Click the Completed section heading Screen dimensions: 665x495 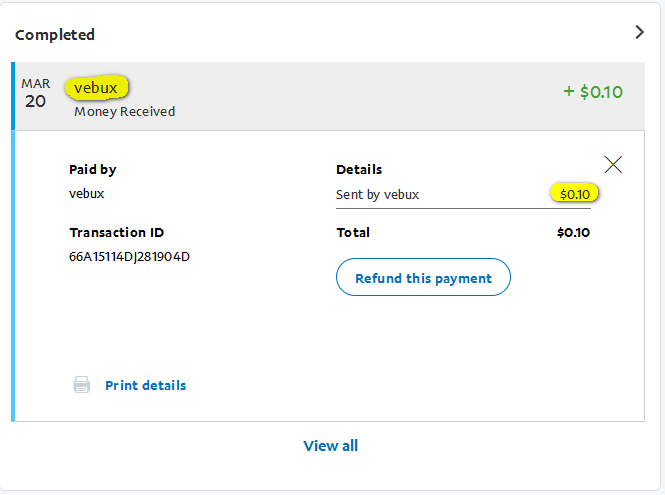pos(55,34)
